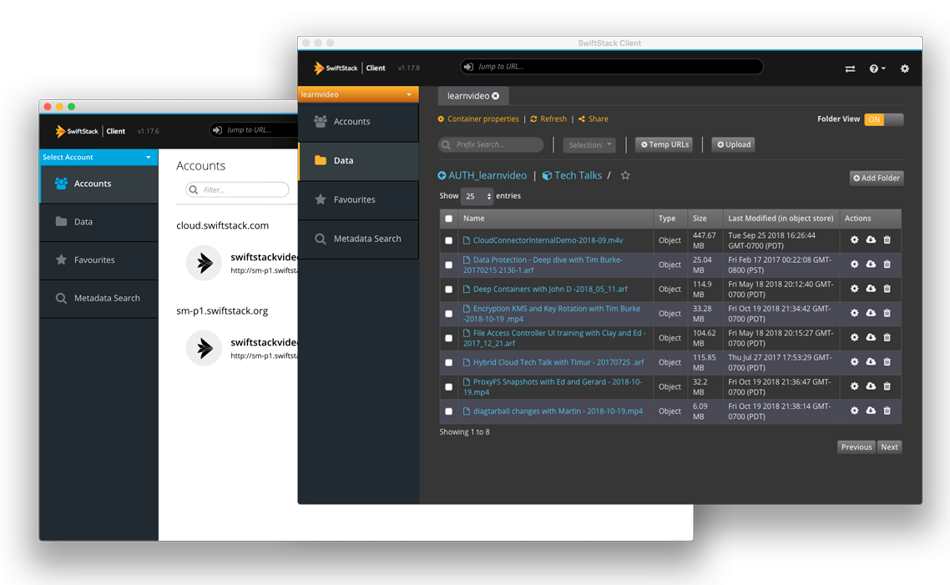Star the Tech Talks folder as favourite
The image size is (950, 585).
coord(625,176)
